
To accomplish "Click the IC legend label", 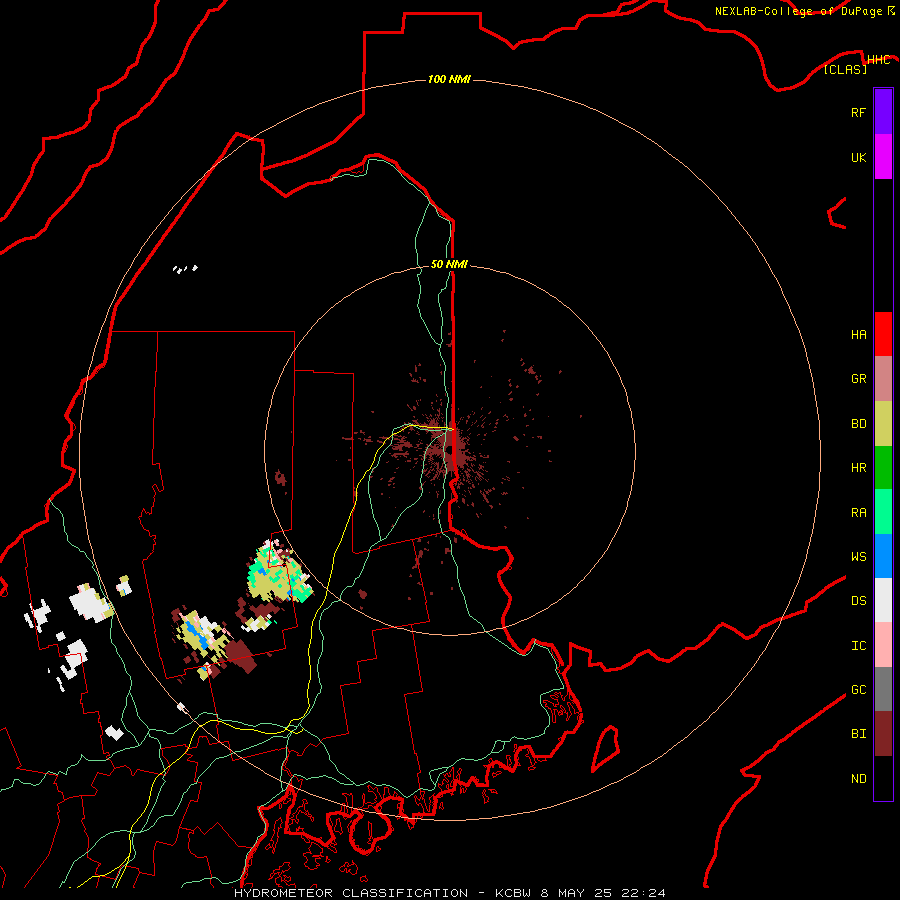I will [858, 646].
